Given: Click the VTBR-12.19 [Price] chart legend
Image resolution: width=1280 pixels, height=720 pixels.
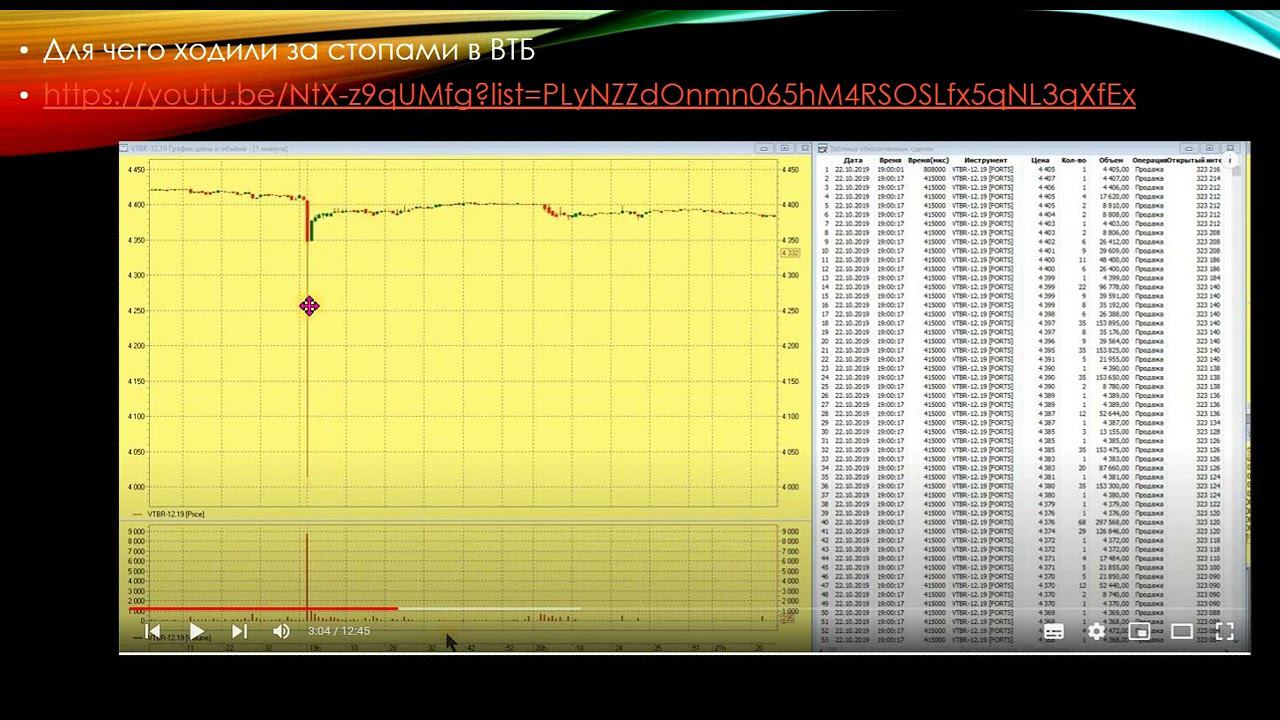Looking at the screenshot, I should [x=168, y=513].
